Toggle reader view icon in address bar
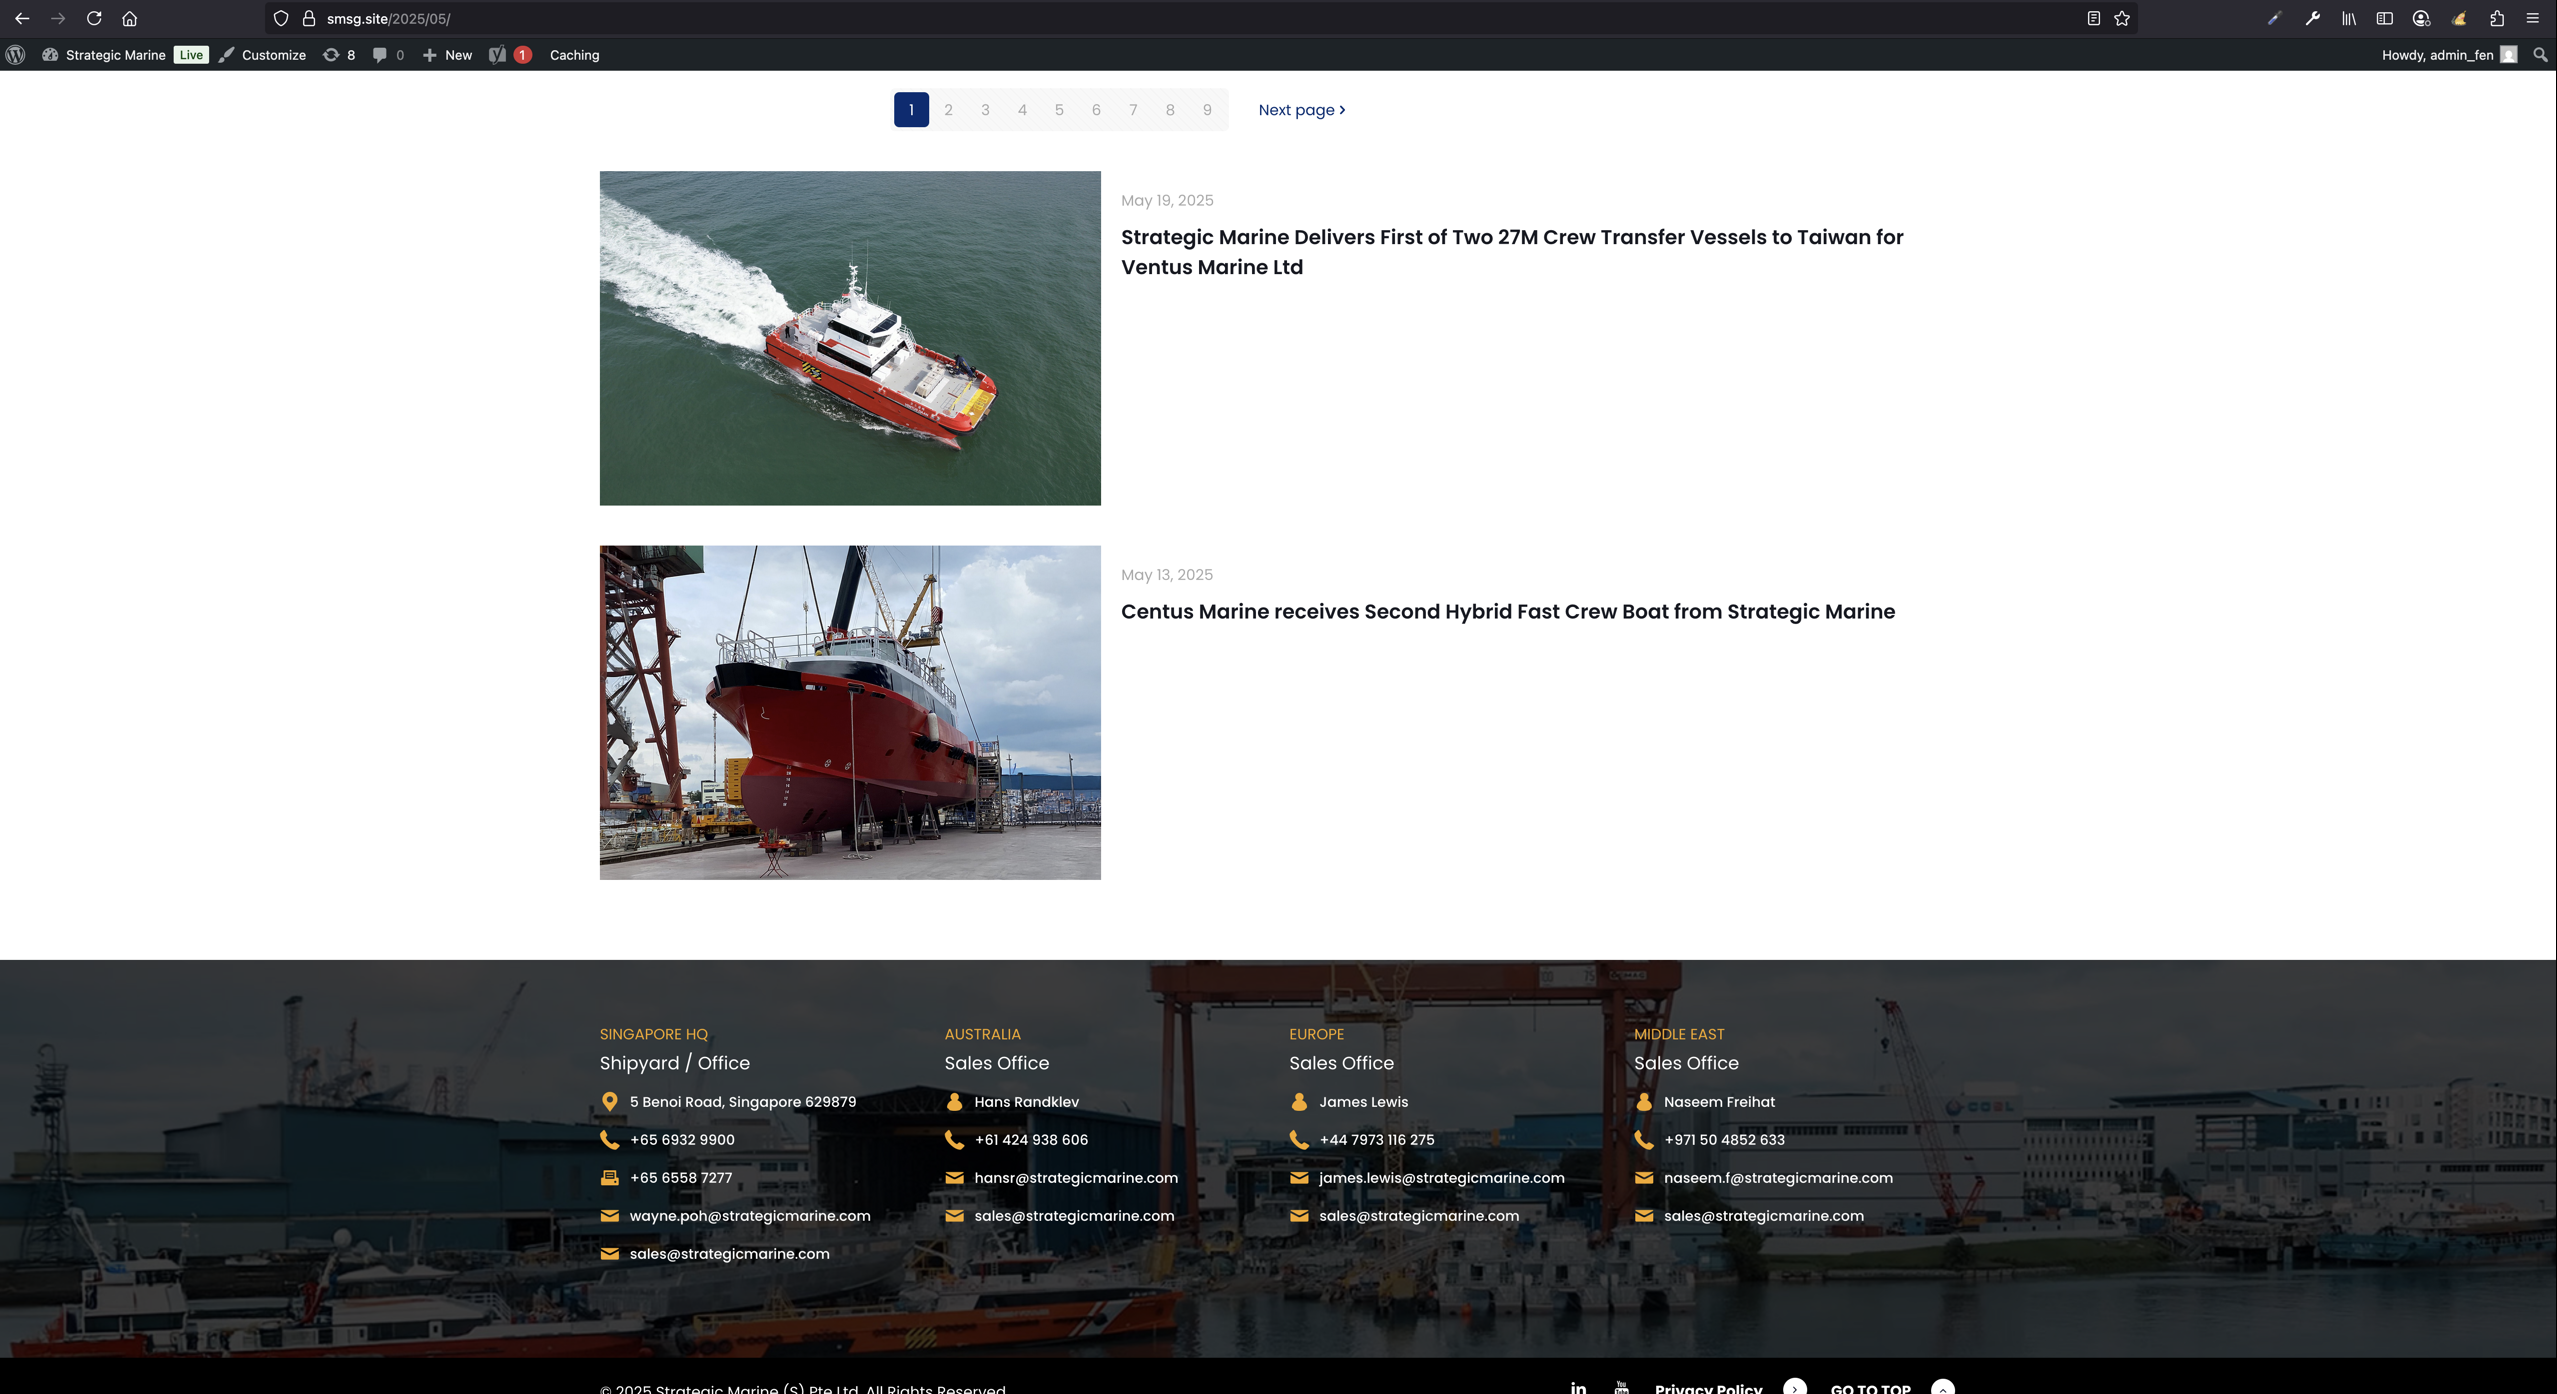This screenshot has height=1394, width=2557. (2093, 18)
